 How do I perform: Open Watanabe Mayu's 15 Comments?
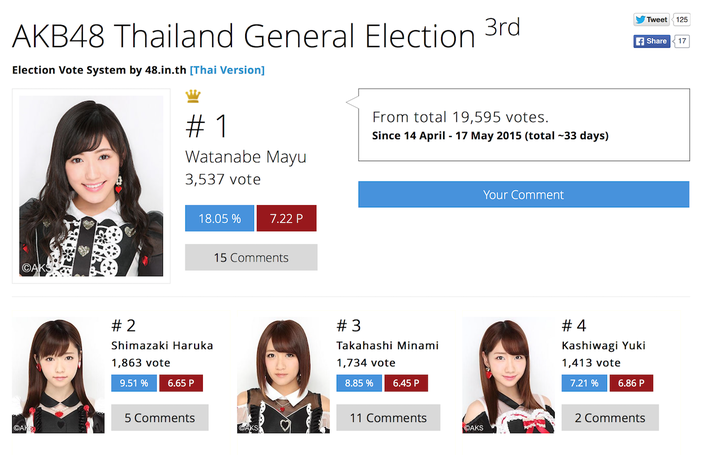pyautogui.click(x=251, y=257)
